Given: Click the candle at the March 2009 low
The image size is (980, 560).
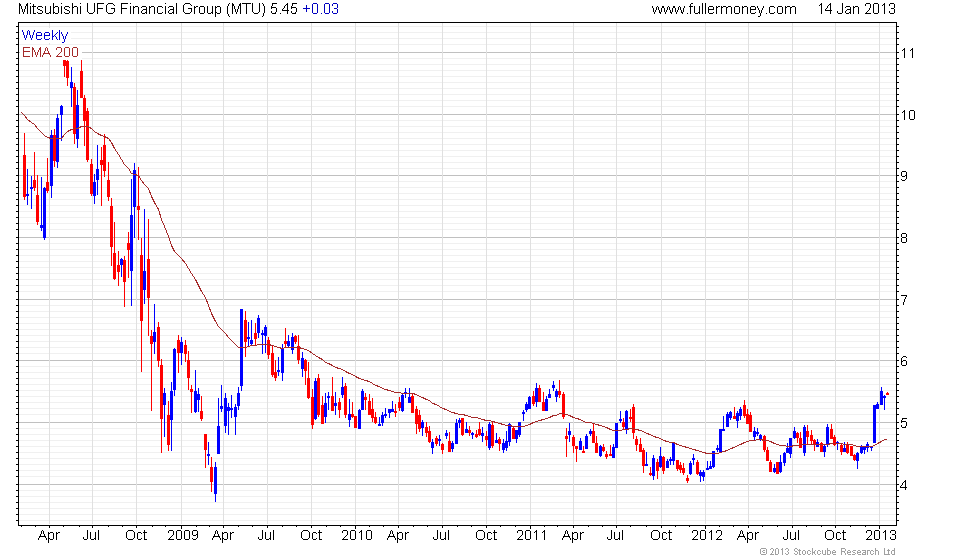Looking at the screenshot, I should 215,480.
